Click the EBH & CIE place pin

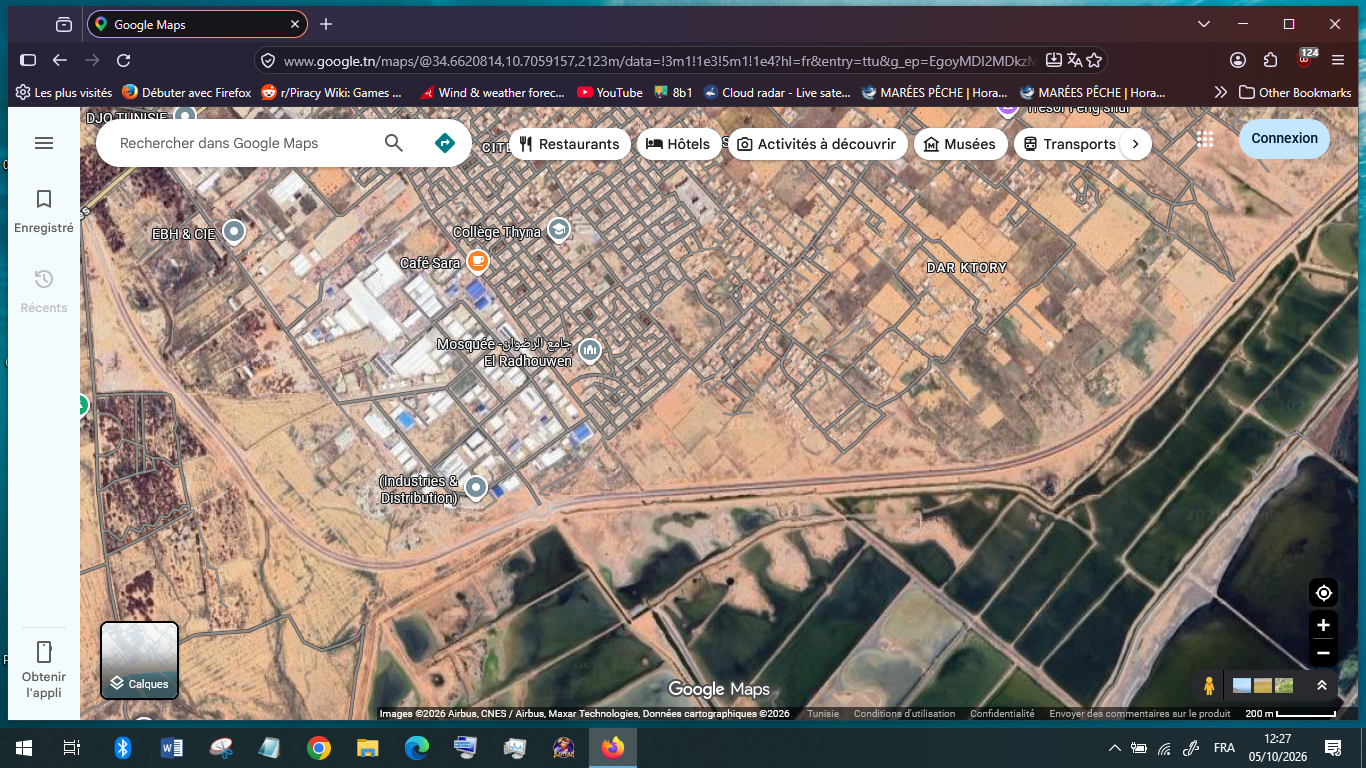point(234,232)
